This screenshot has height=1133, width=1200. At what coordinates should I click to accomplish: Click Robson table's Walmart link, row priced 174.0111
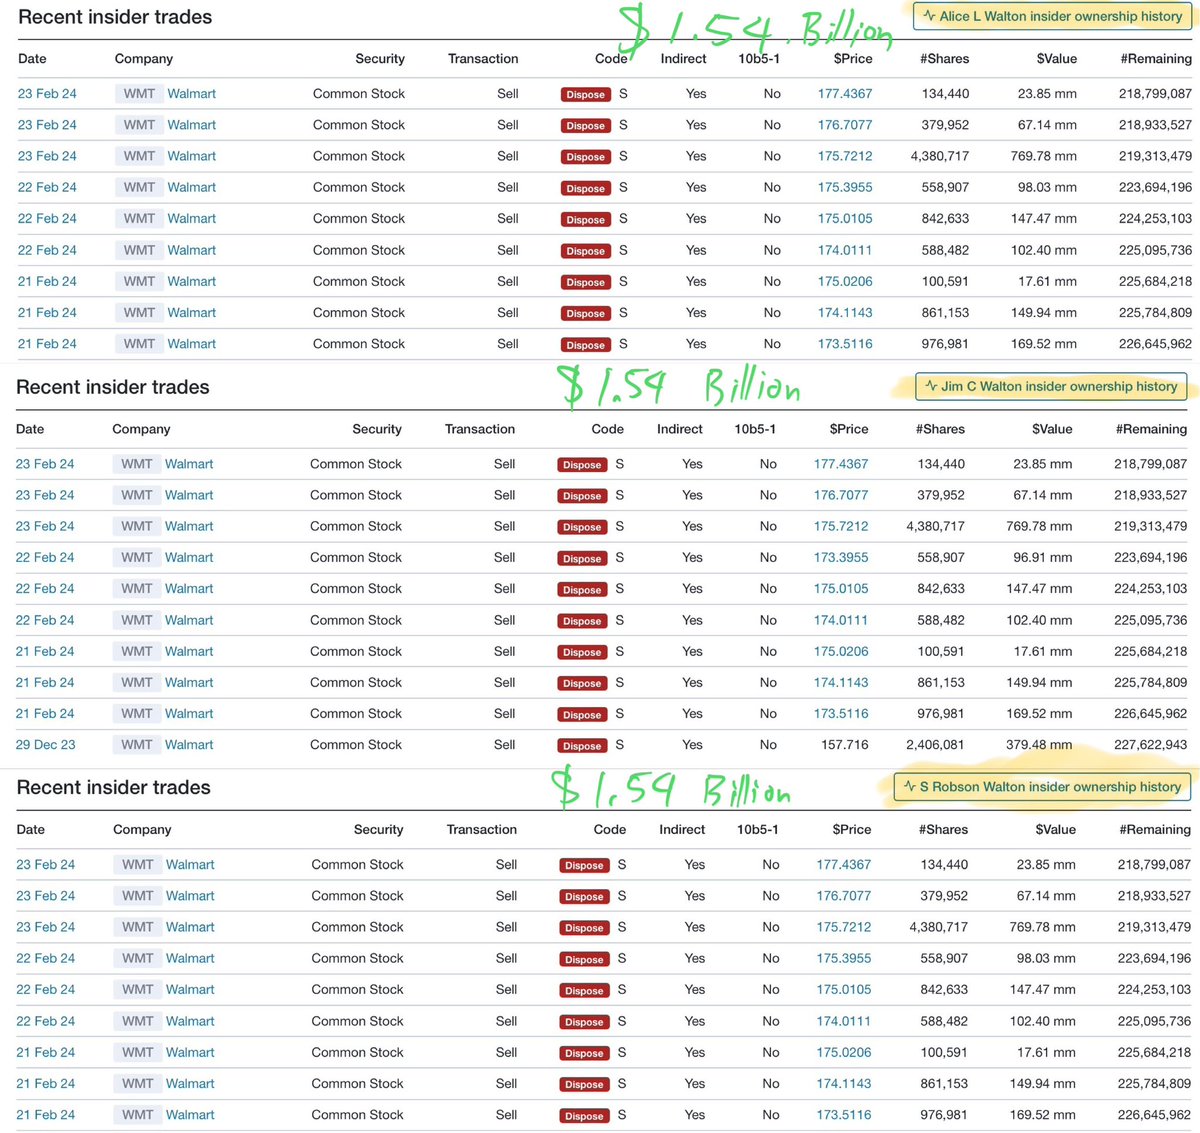[x=190, y=1021]
